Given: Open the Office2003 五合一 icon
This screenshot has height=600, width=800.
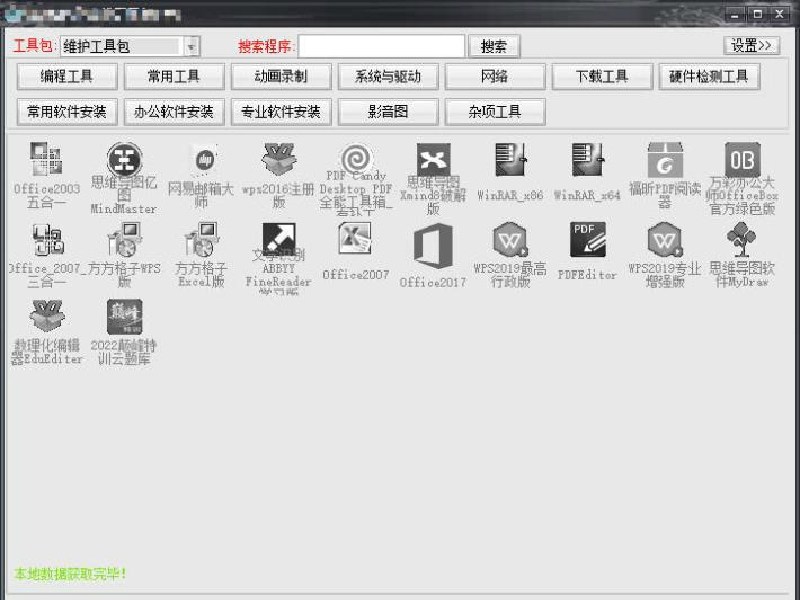Looking at the screenshot, I should (x=46, y=159).
